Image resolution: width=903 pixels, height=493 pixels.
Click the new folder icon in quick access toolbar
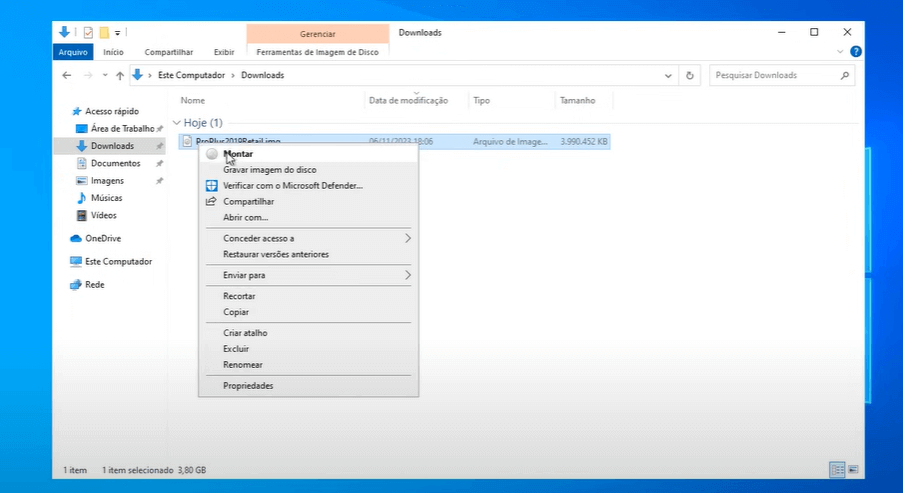coord(104,32)
